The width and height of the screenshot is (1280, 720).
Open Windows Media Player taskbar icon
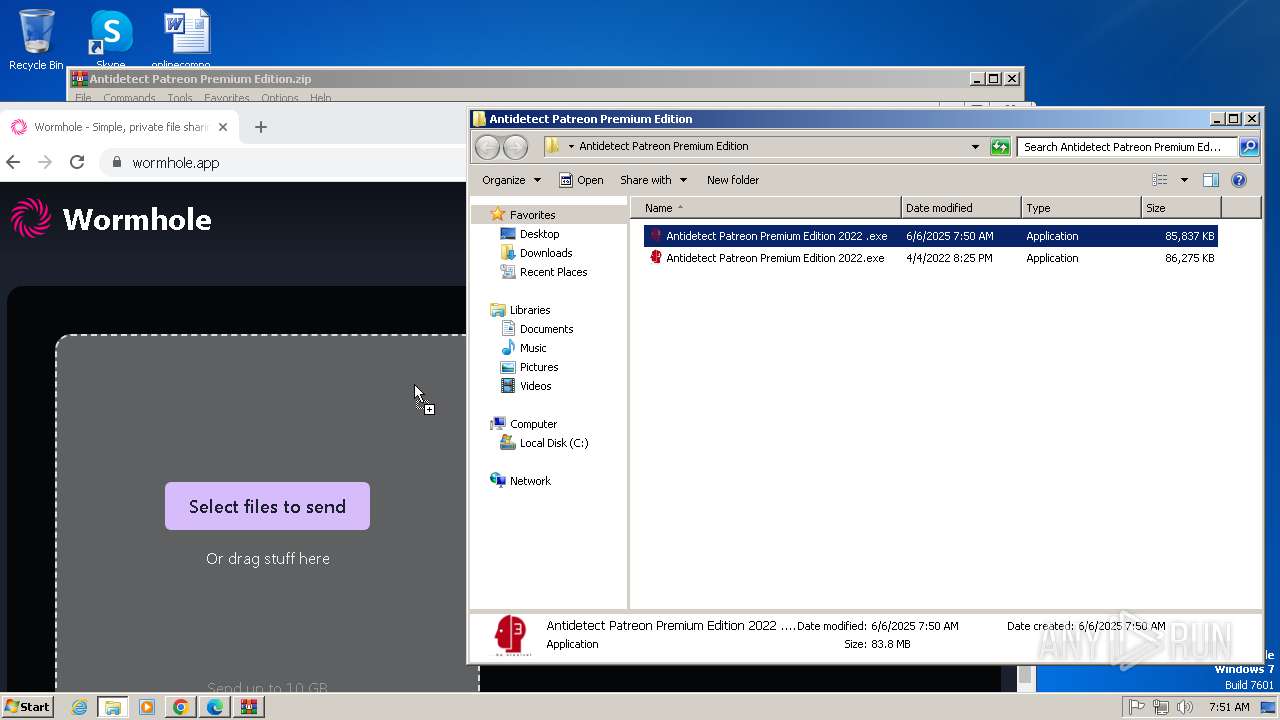[x=147, y=707]
